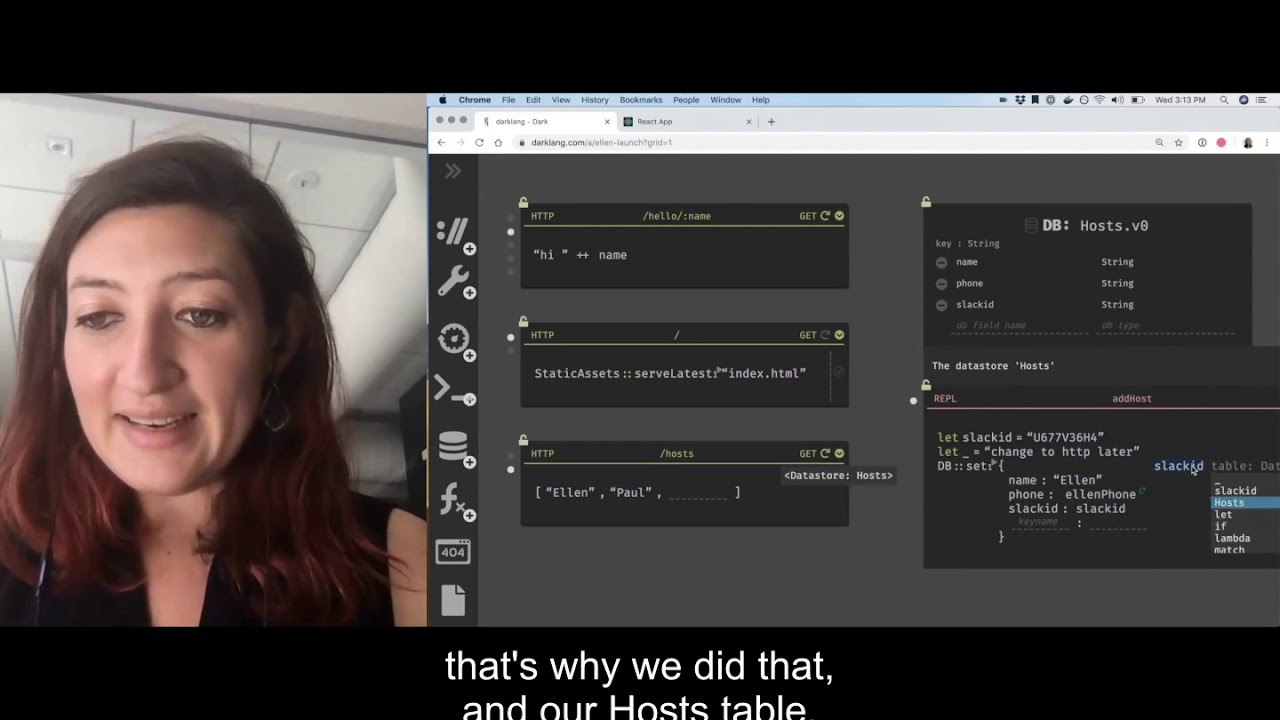This screenshot has height=720, width=1280.
Task: Click the darklang.com address bar
Action: pyautogui.click(x=850, y=143)
